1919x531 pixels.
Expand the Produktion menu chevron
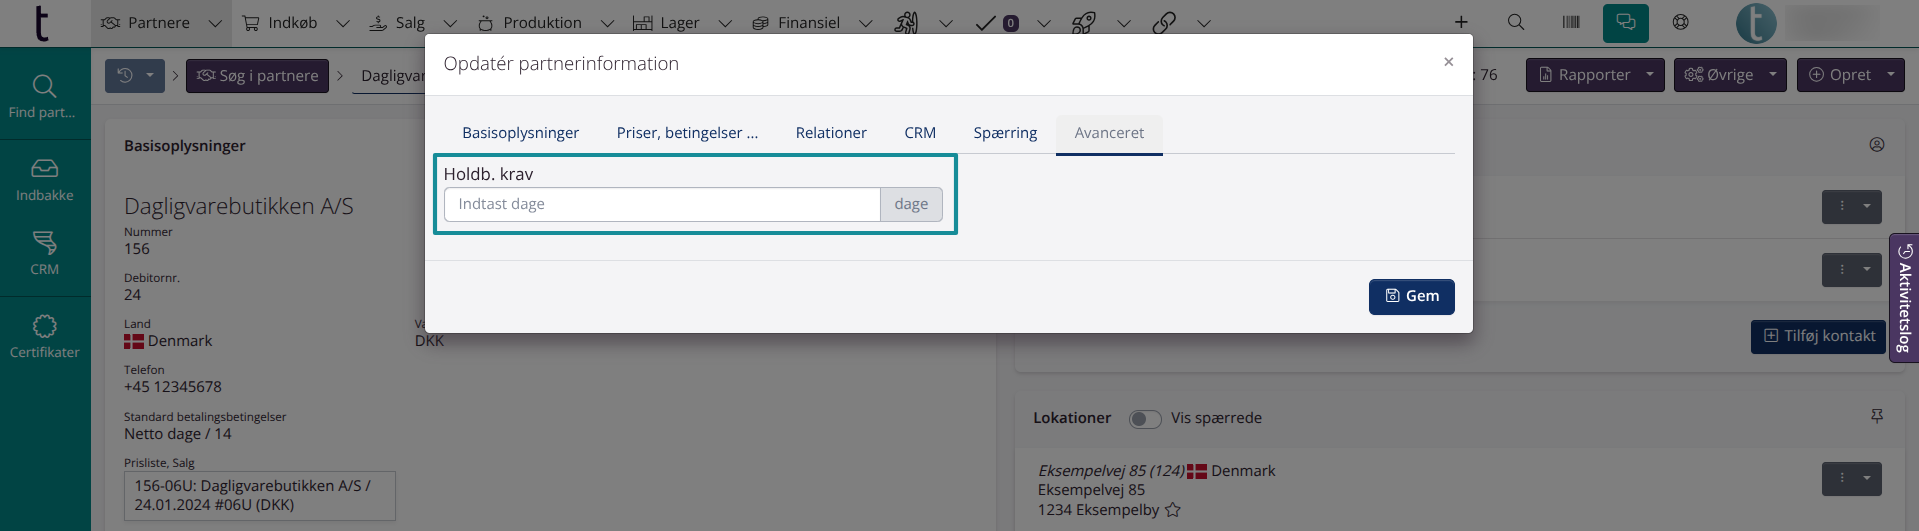[607, 23]
